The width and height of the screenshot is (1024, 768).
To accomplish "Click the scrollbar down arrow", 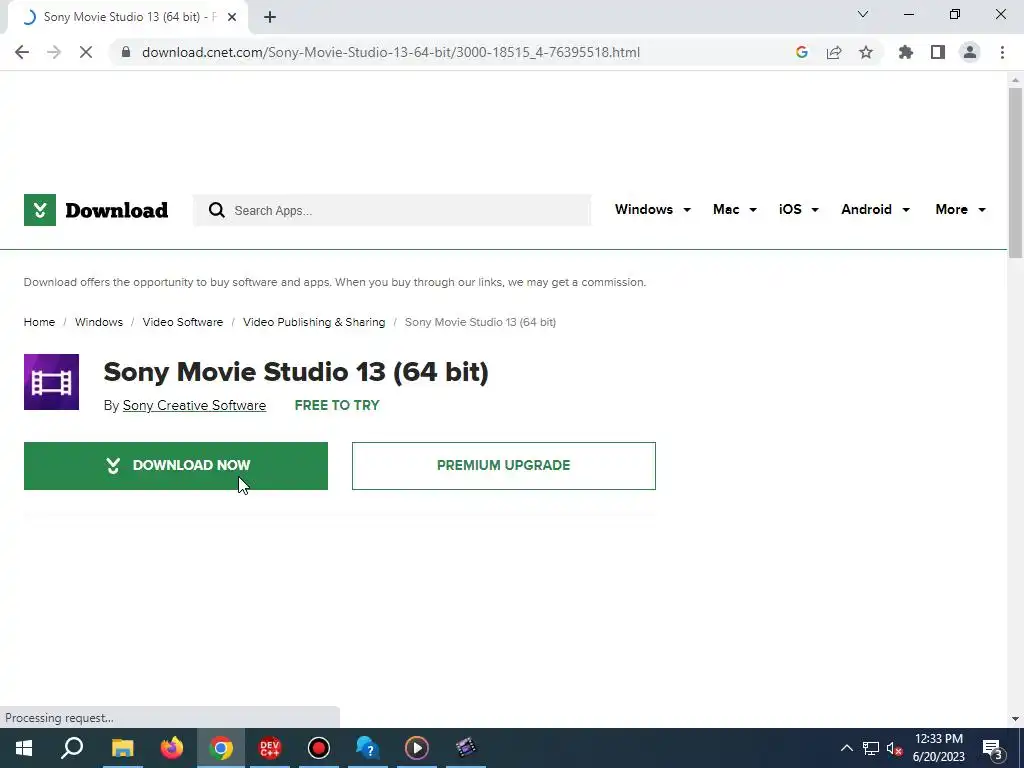I will 1015,719.
